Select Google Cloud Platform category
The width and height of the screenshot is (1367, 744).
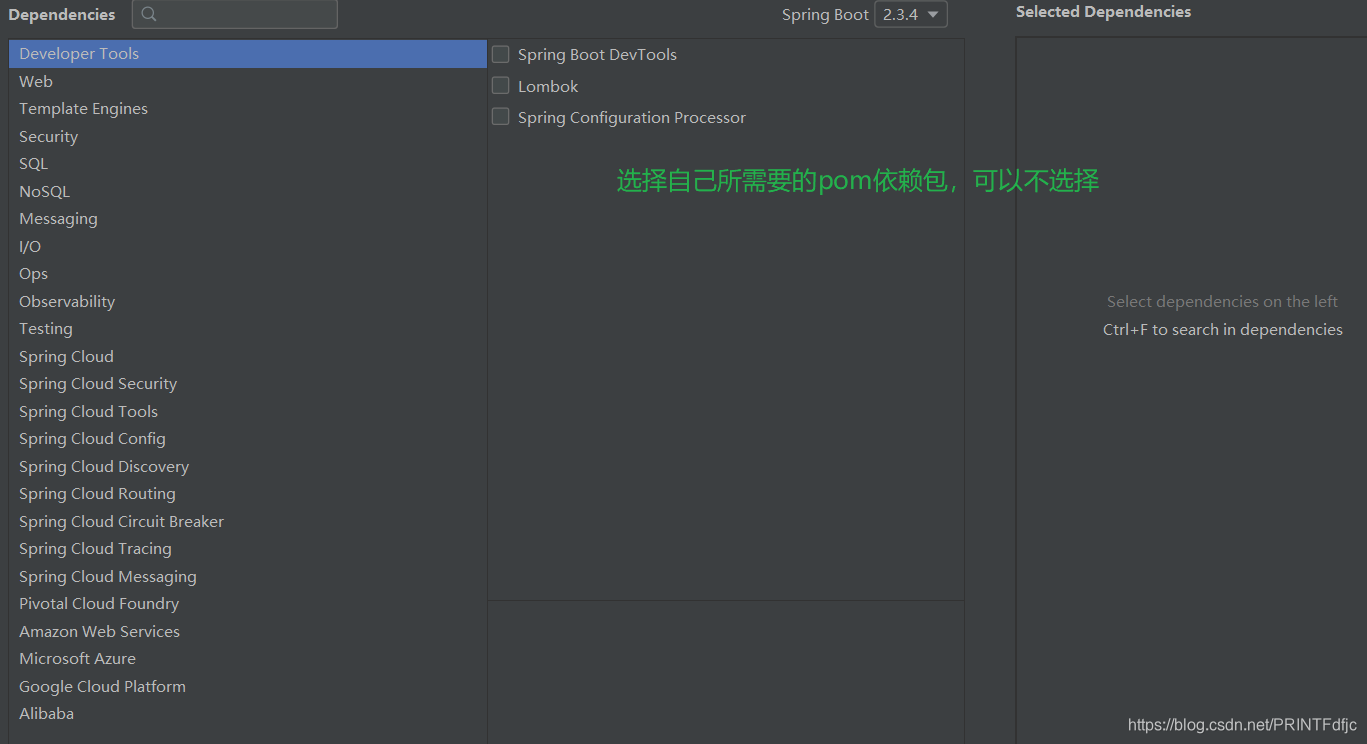coord(247,687)
